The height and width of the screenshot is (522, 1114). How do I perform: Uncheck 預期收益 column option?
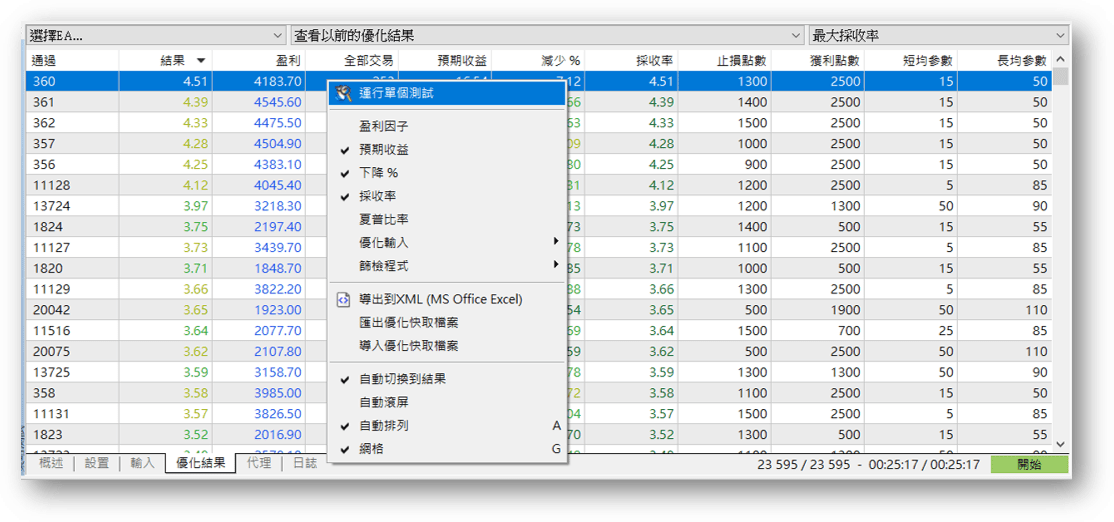coord(446,150)
